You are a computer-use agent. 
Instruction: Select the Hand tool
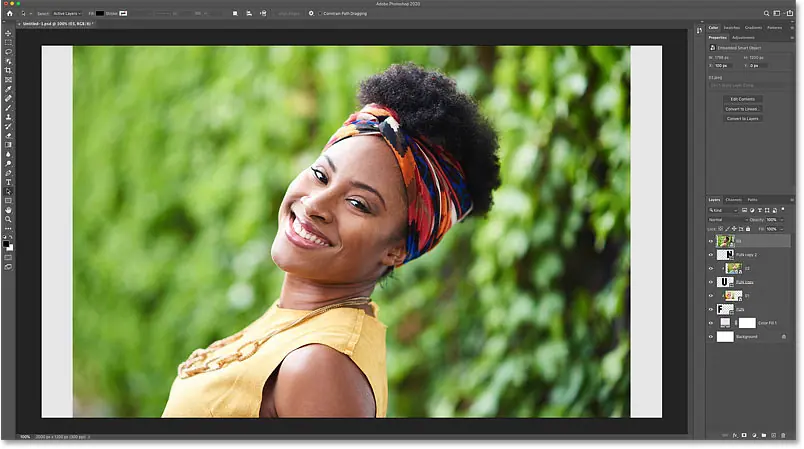coord(8,210)
